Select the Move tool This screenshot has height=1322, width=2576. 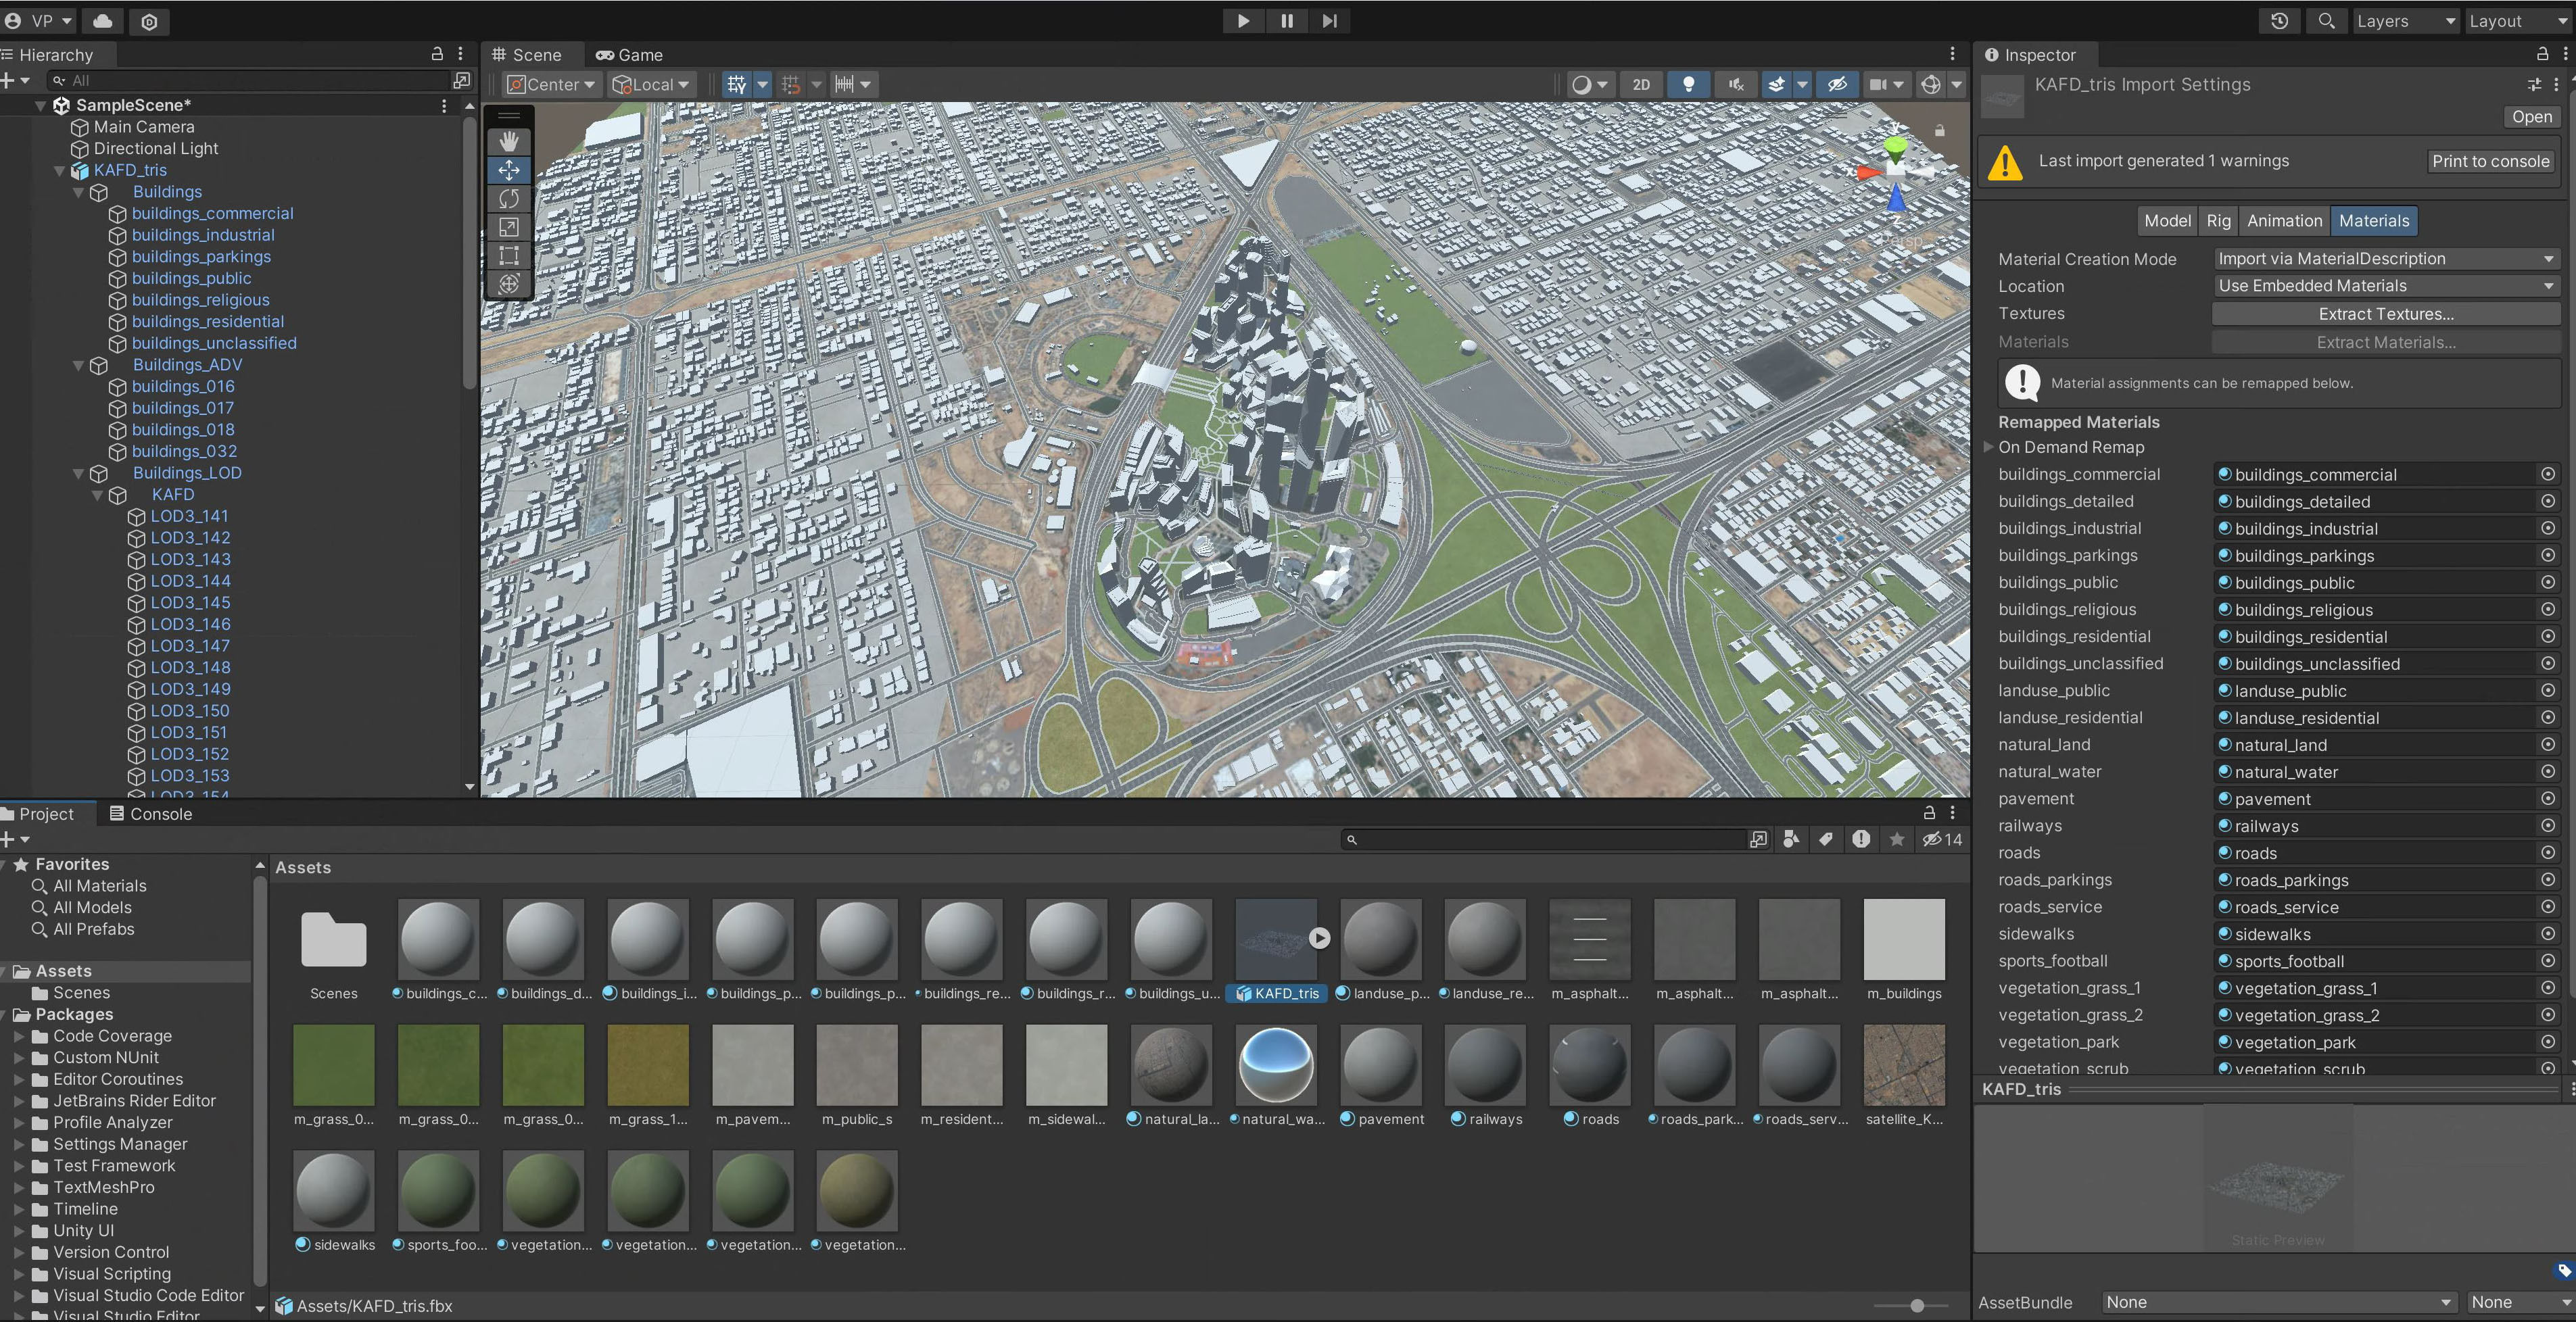pos(509,170)
